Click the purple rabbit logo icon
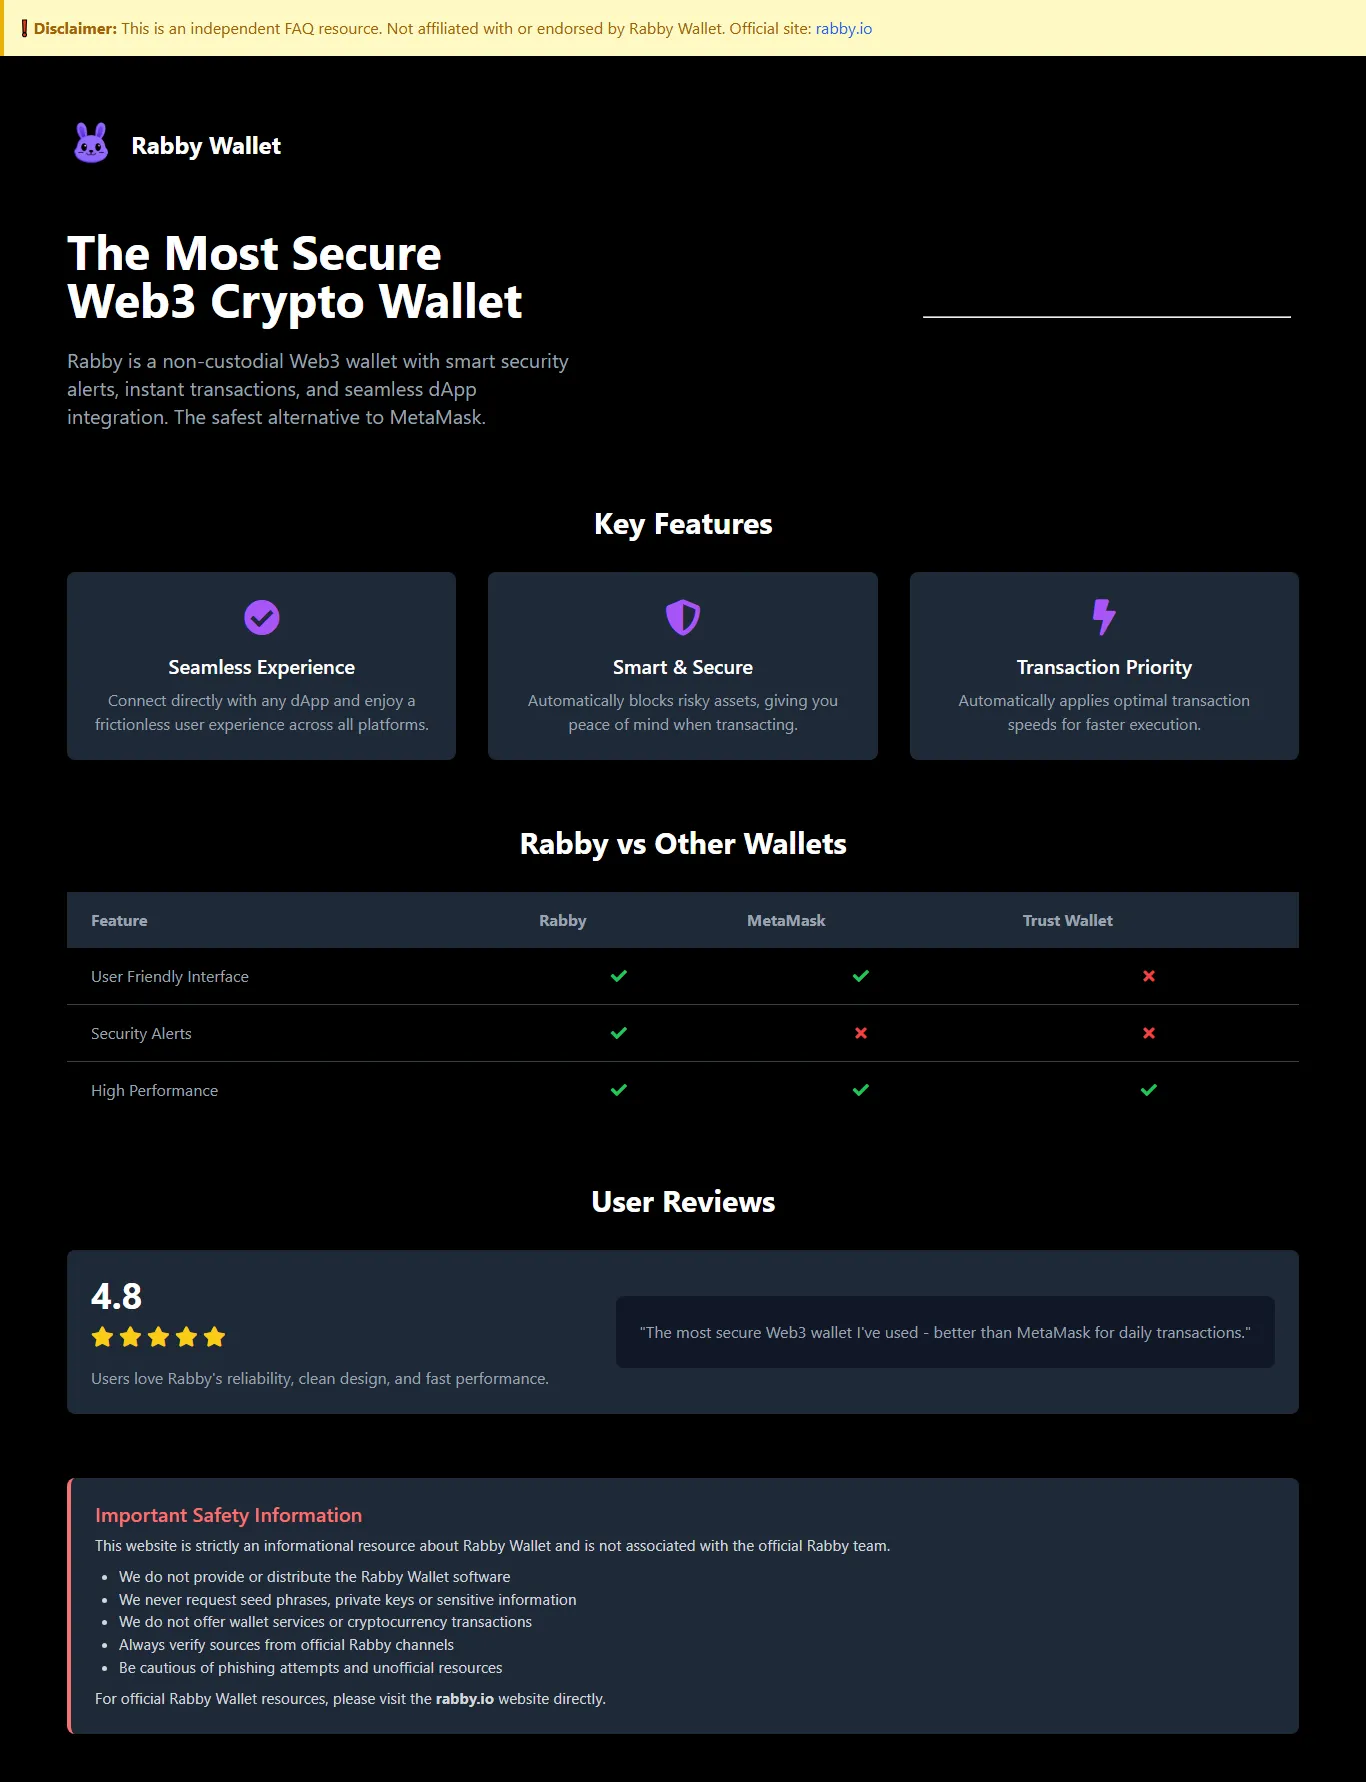The height and width of the screenshot is (1782, 1366). point(91,143)
